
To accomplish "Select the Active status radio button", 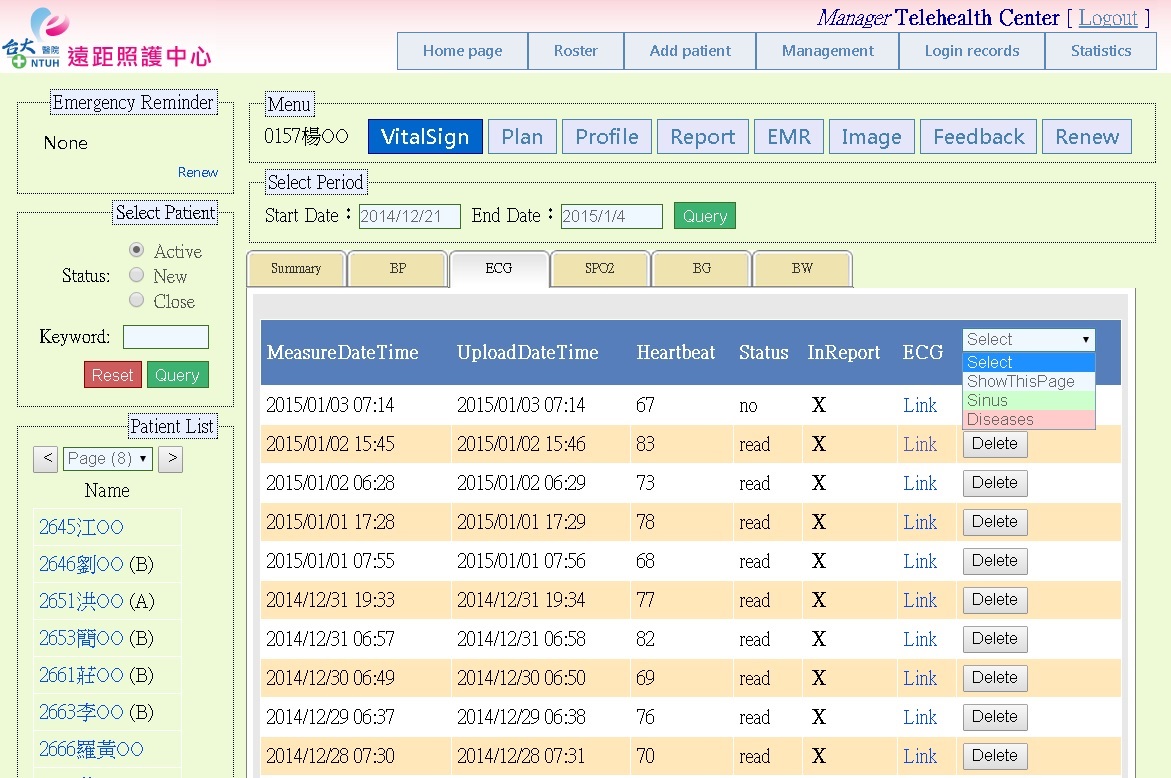I will coord(137,250).
